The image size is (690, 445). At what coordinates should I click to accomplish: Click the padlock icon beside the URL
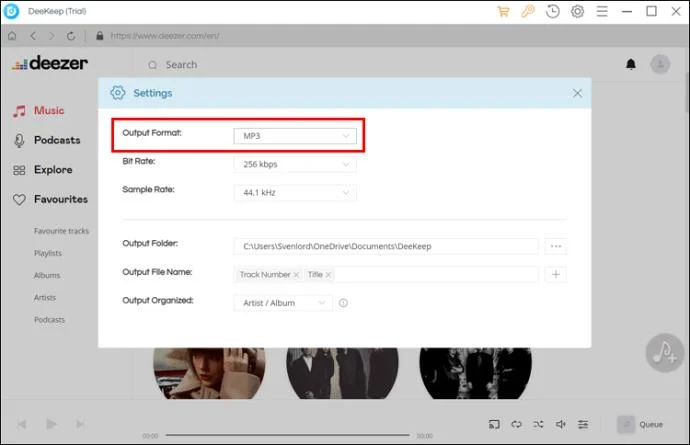[x=100, y=36]
